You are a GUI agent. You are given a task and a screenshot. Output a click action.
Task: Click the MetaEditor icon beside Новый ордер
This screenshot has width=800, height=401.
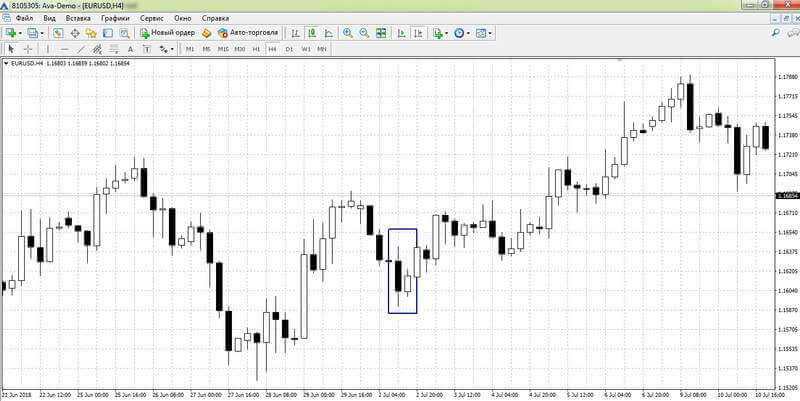click(x=207, y=33)
